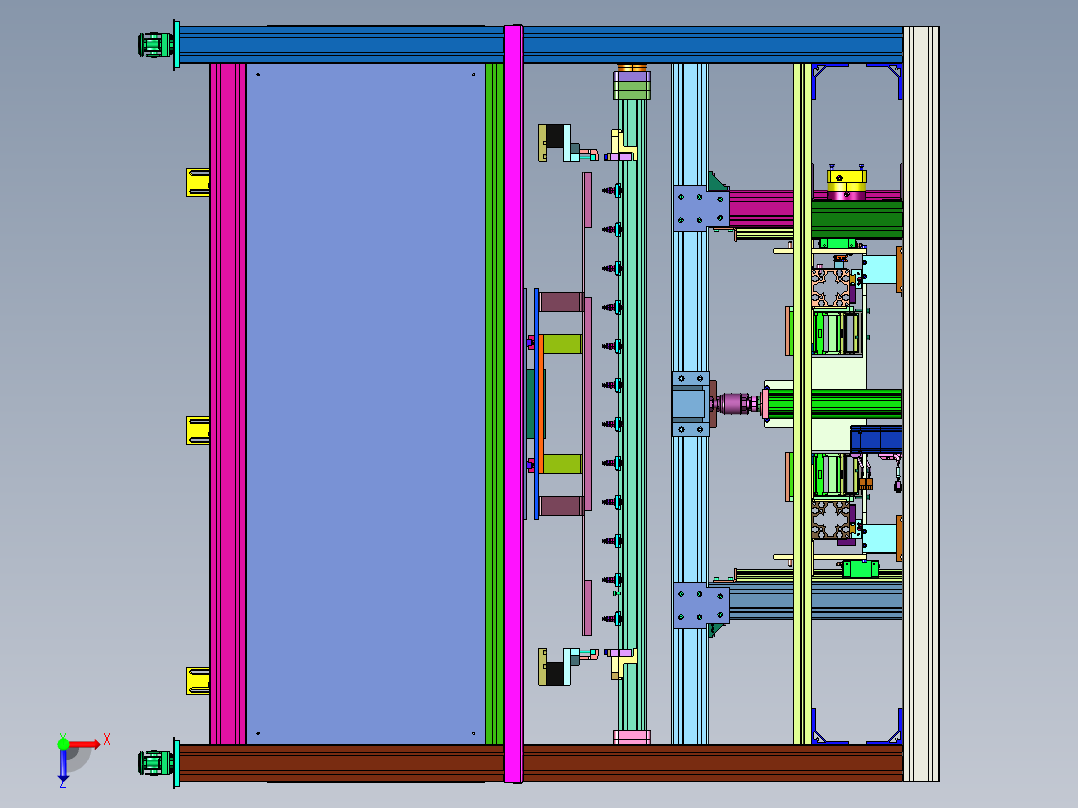The height and width of the screenshot is (808, 1078).
Task: Select the upper blue-gray bolted corner plate
Action: coord(701,208)
